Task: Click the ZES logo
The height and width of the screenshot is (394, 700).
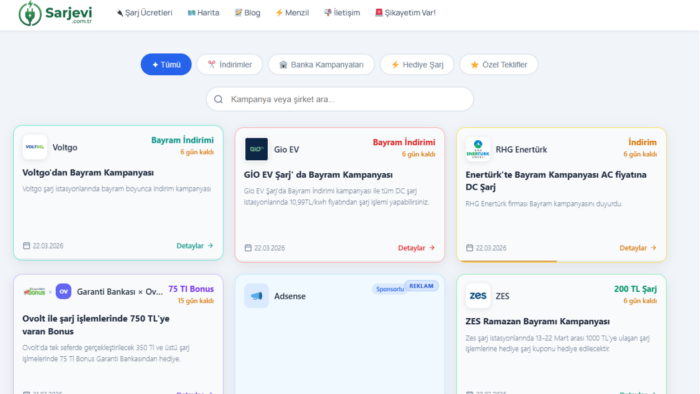Action: [x=478, y=295]
